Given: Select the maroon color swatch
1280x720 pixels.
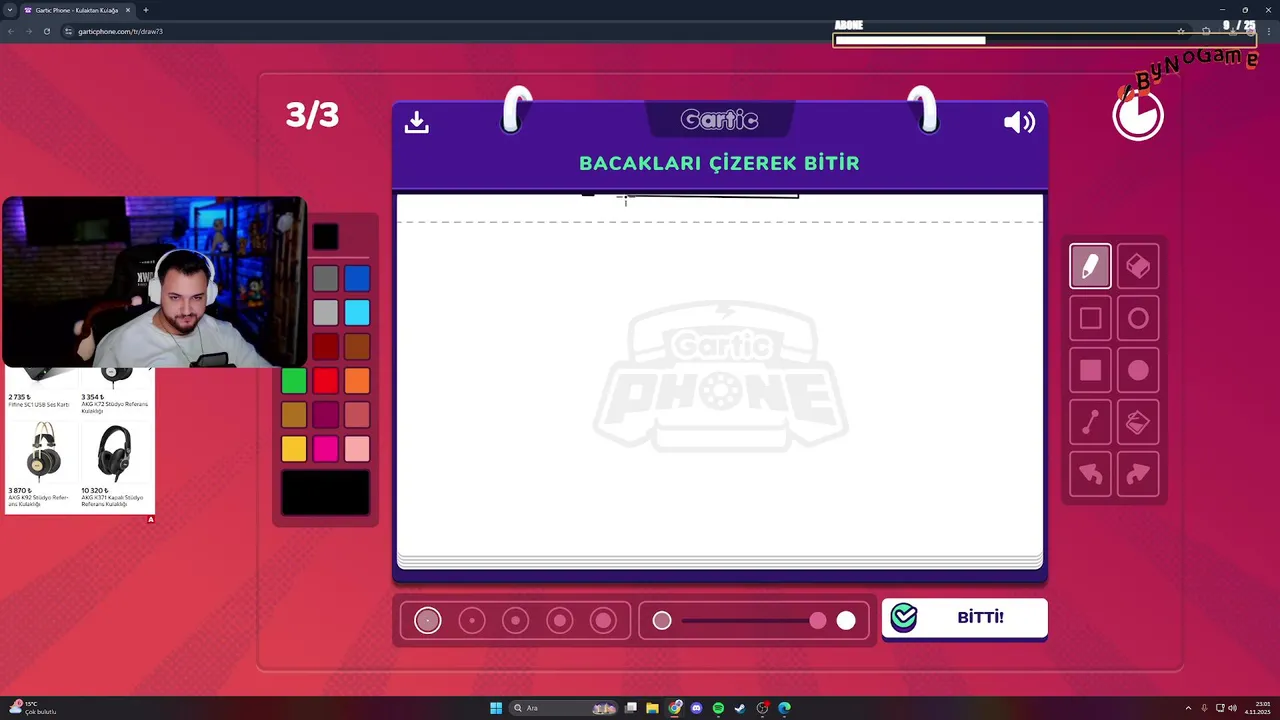Looking at the screenshot, I should coord(325,414).
